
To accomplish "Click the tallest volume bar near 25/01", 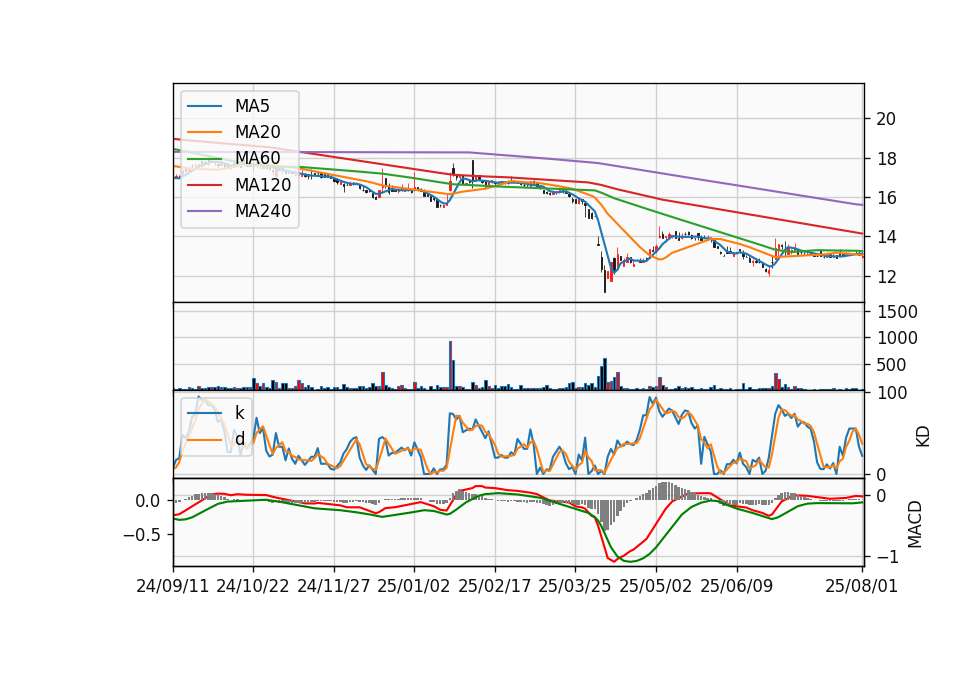I will point(451,366).
